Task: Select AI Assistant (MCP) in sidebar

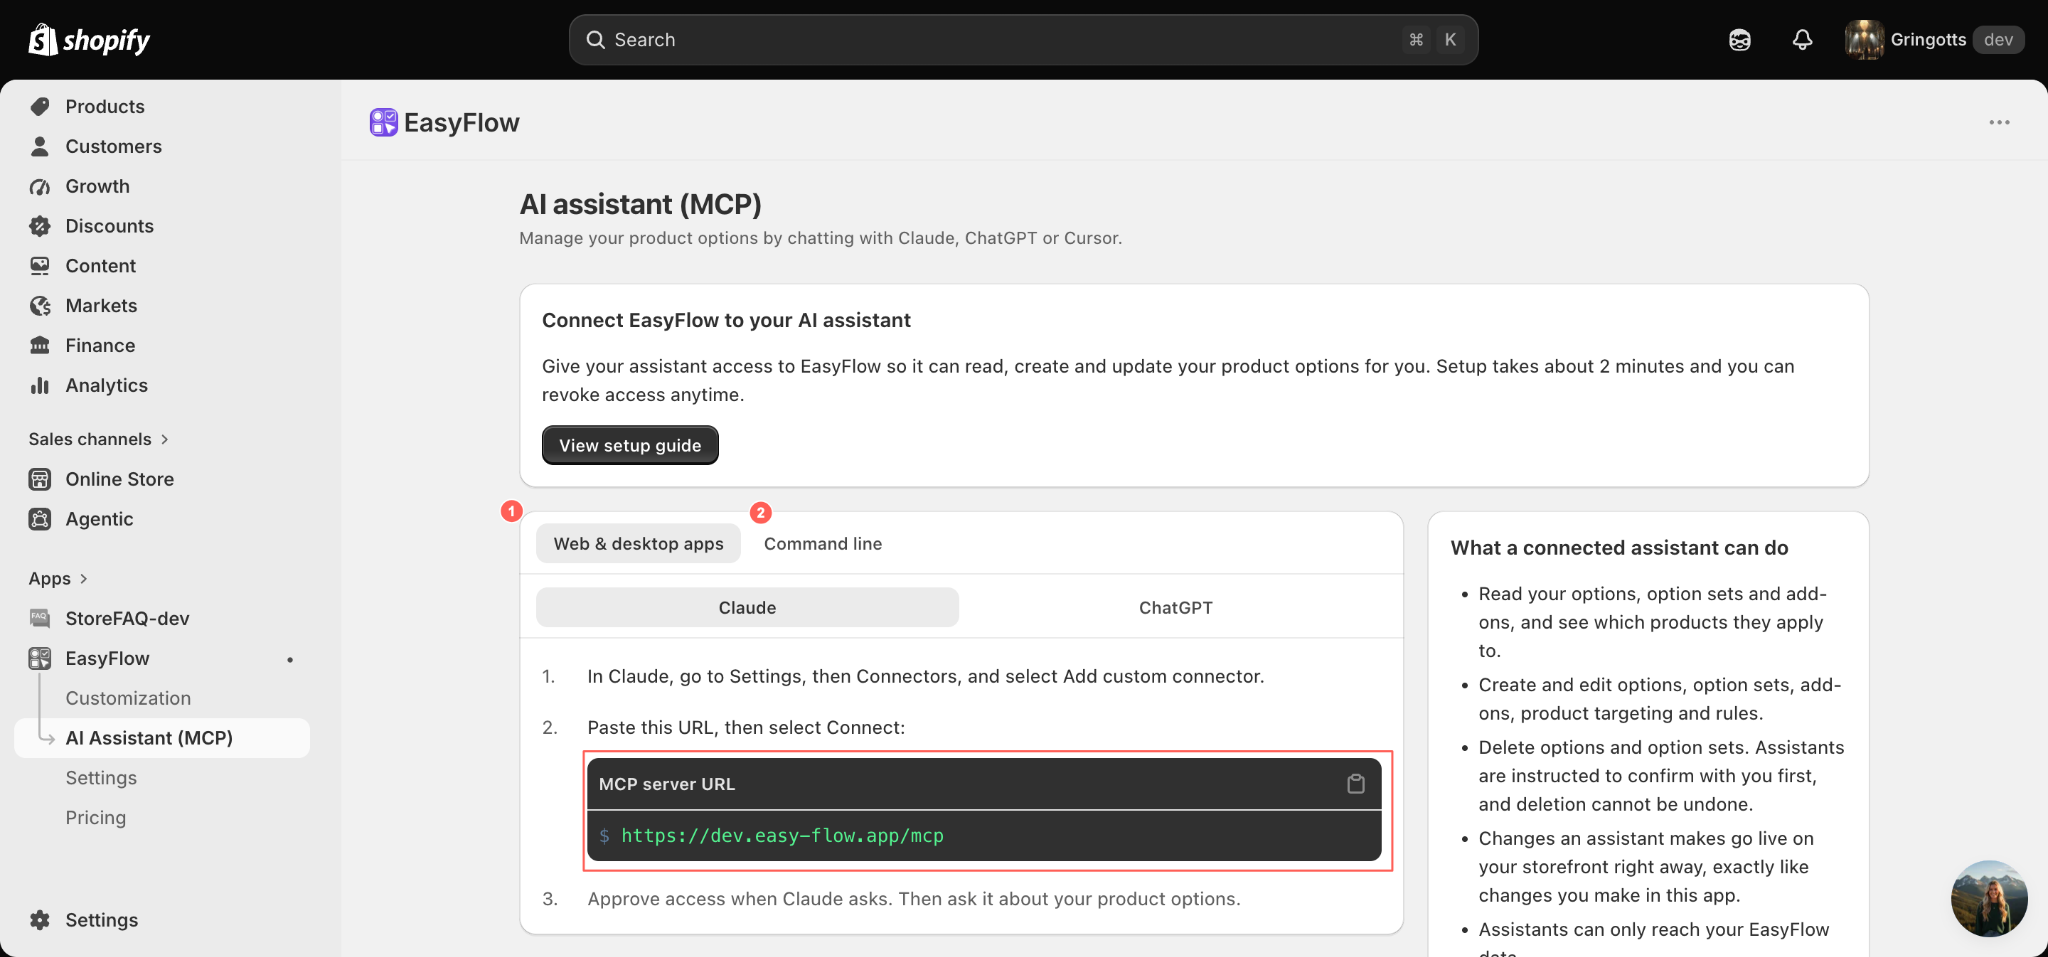Action: (162, 738)
